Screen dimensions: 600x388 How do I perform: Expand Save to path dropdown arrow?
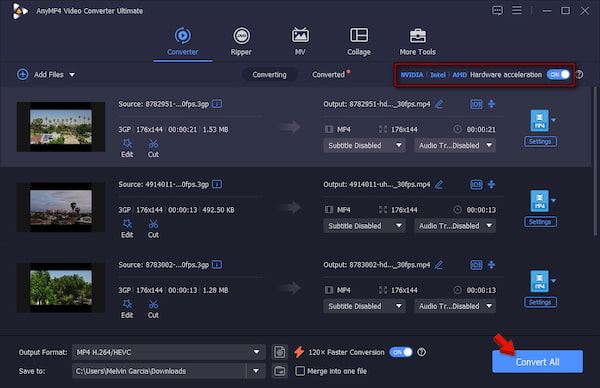tap(256, 371)
